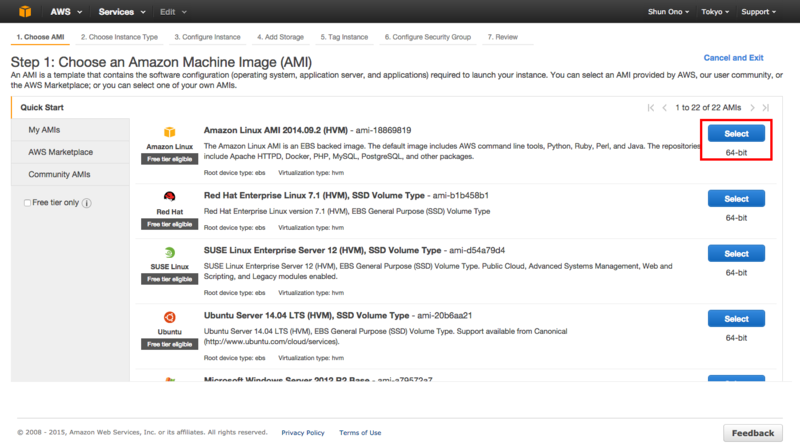Open 6. Configure Security Group tab
This screenshot has height=447, width=800.
428,37
